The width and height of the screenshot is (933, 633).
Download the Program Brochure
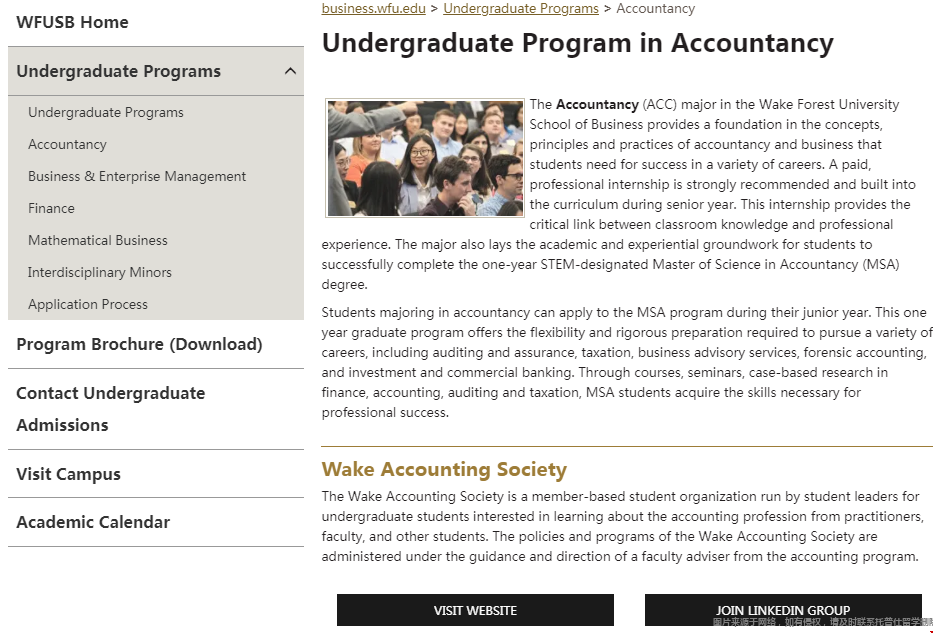[139, 344]
